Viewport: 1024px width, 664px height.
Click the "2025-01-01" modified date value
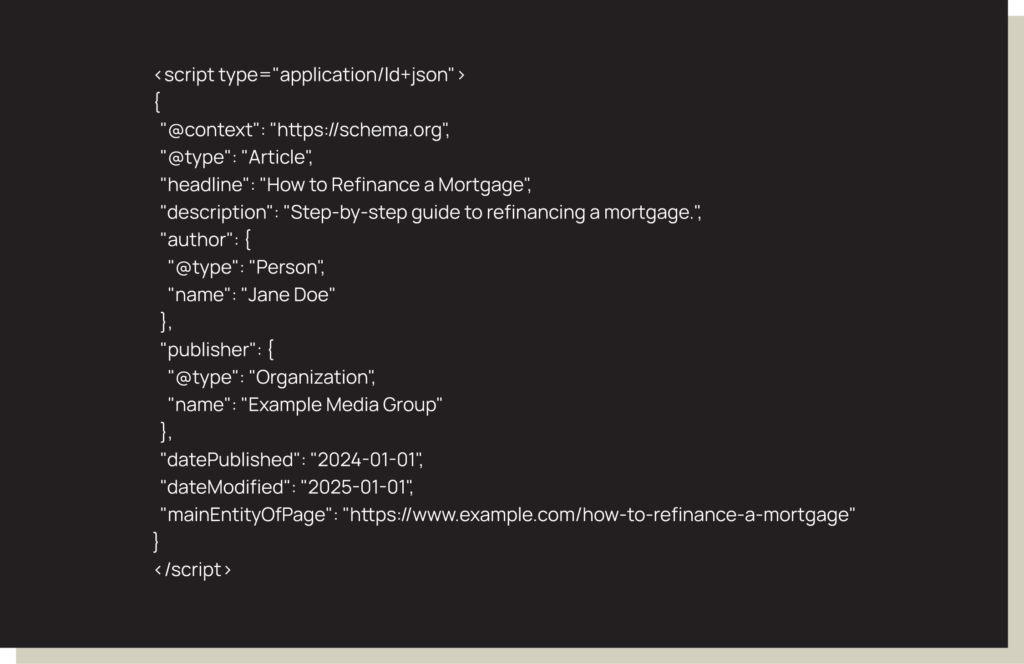tap(356, 487)
